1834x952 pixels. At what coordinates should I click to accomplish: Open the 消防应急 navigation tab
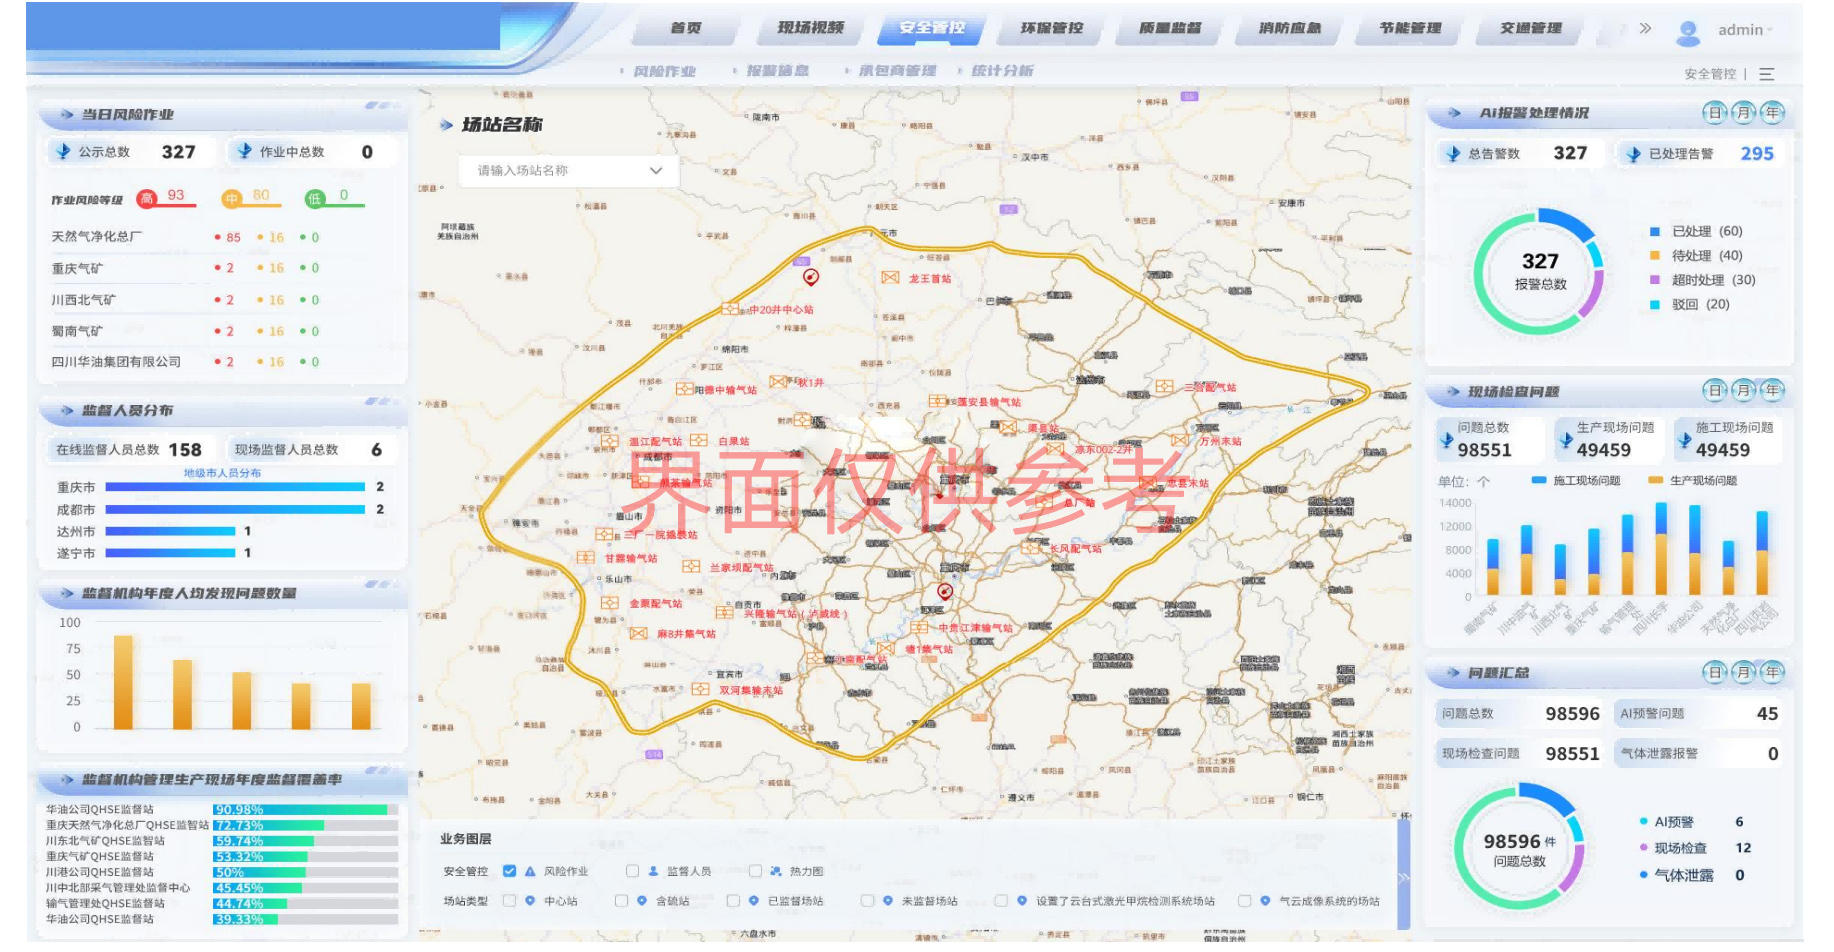[x=1289, y=28]
